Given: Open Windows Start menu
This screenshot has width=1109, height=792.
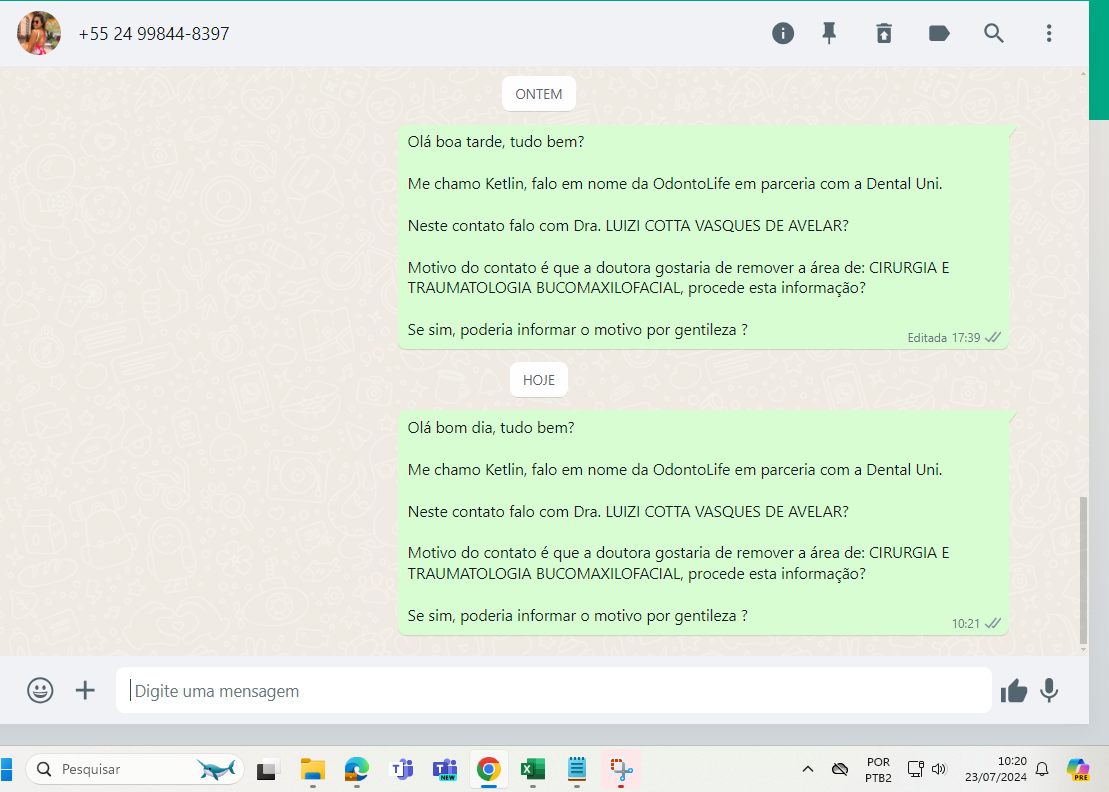Looking at the screenshot, I should coord(6,769).
